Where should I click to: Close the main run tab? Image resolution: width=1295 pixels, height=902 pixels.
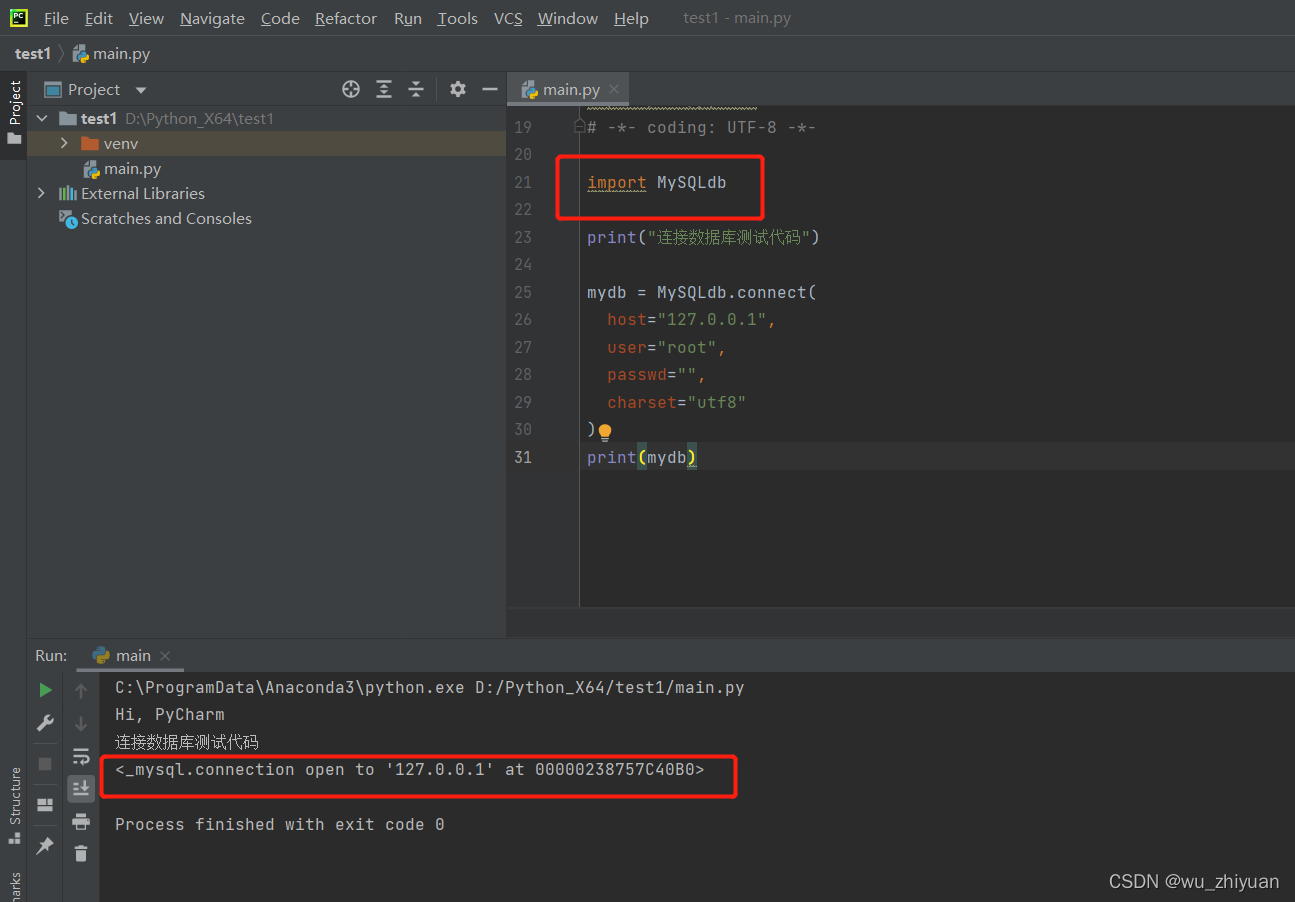(x=166, y=656)
